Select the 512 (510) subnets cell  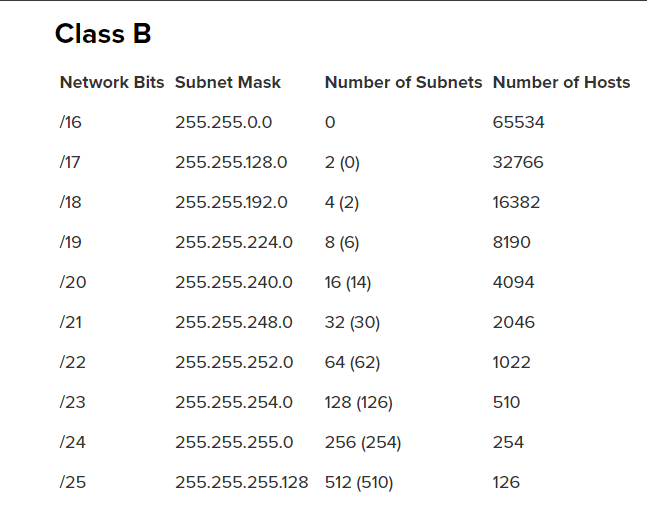359,483
